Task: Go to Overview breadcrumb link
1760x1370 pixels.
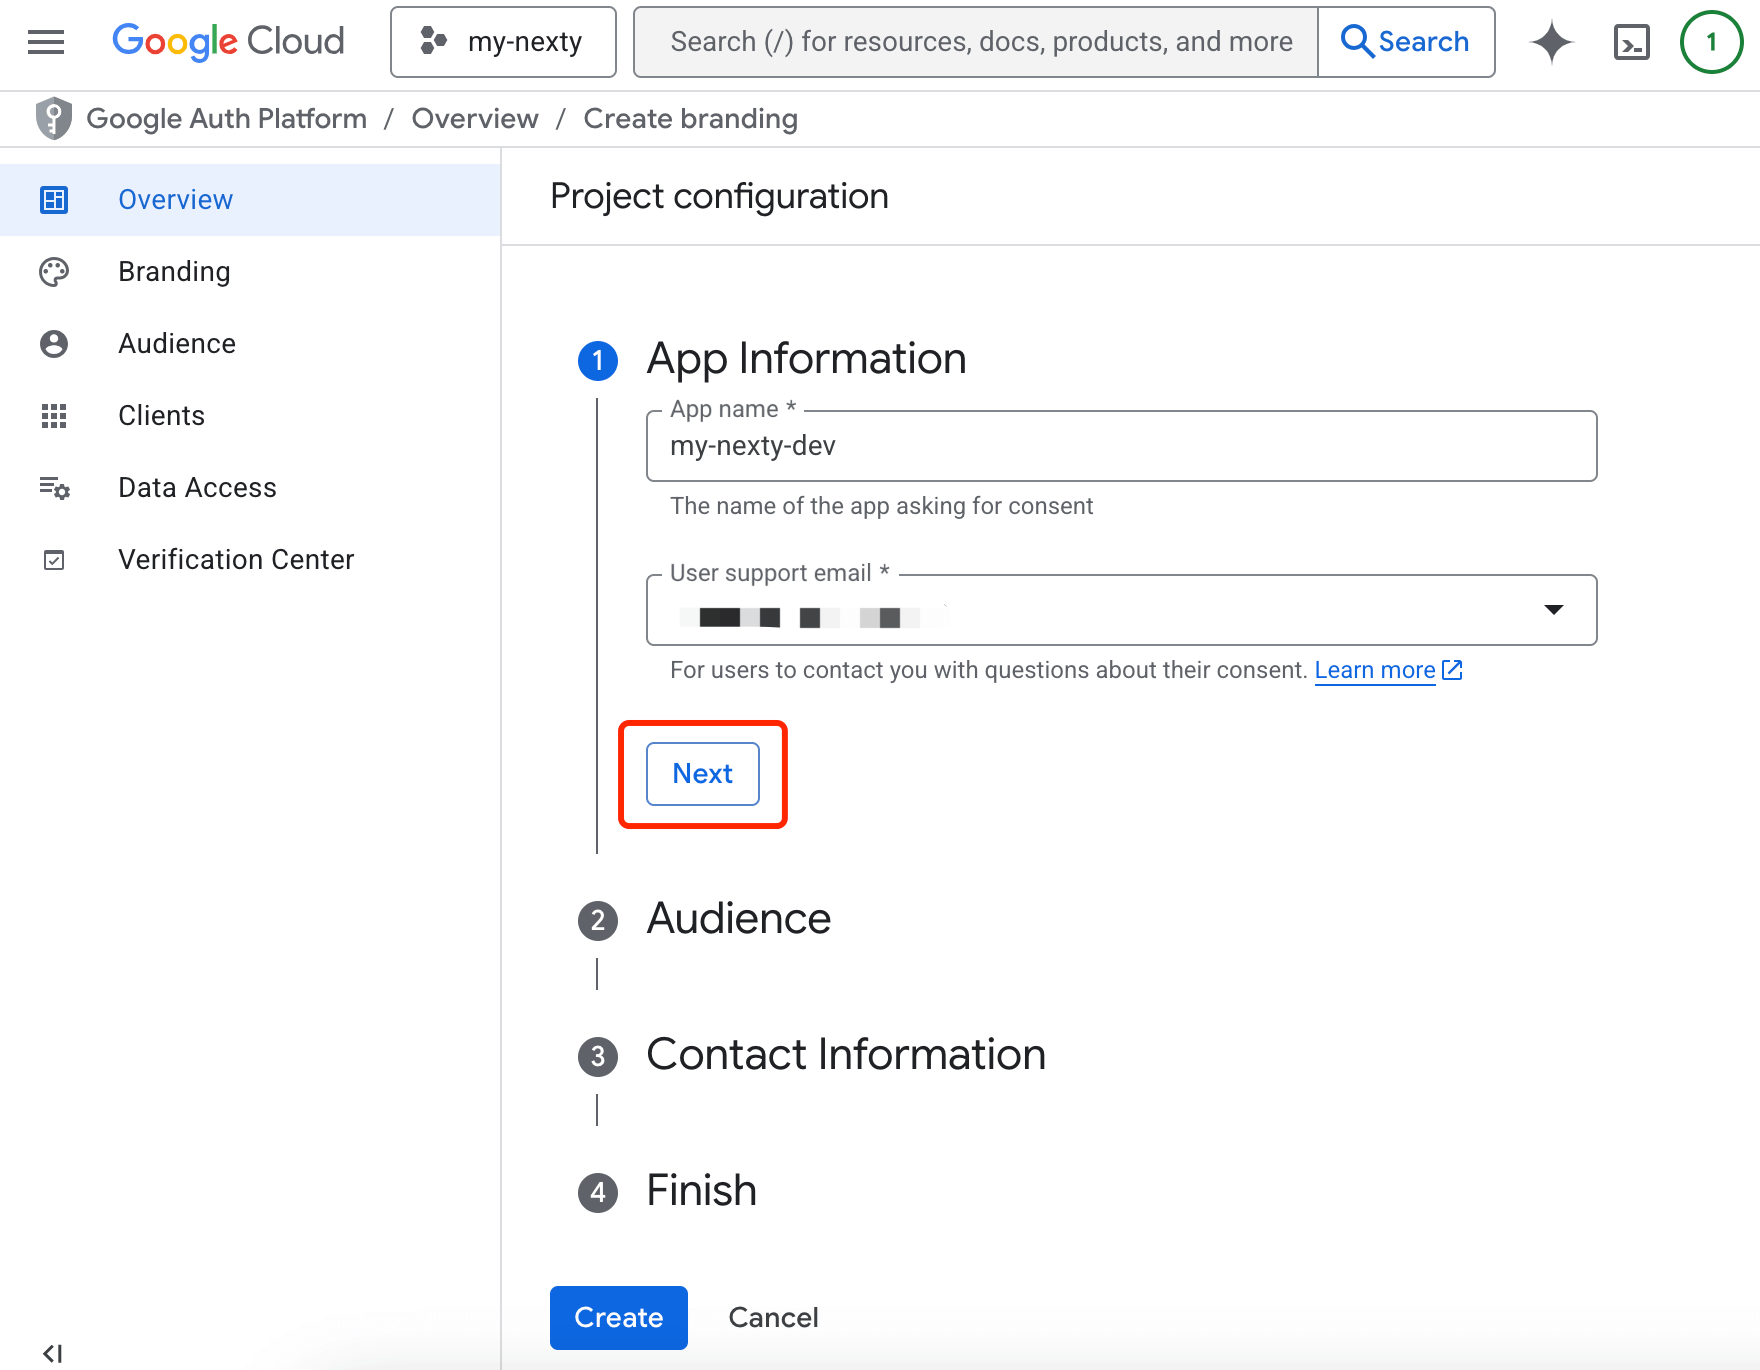Action: pos(475,119)
